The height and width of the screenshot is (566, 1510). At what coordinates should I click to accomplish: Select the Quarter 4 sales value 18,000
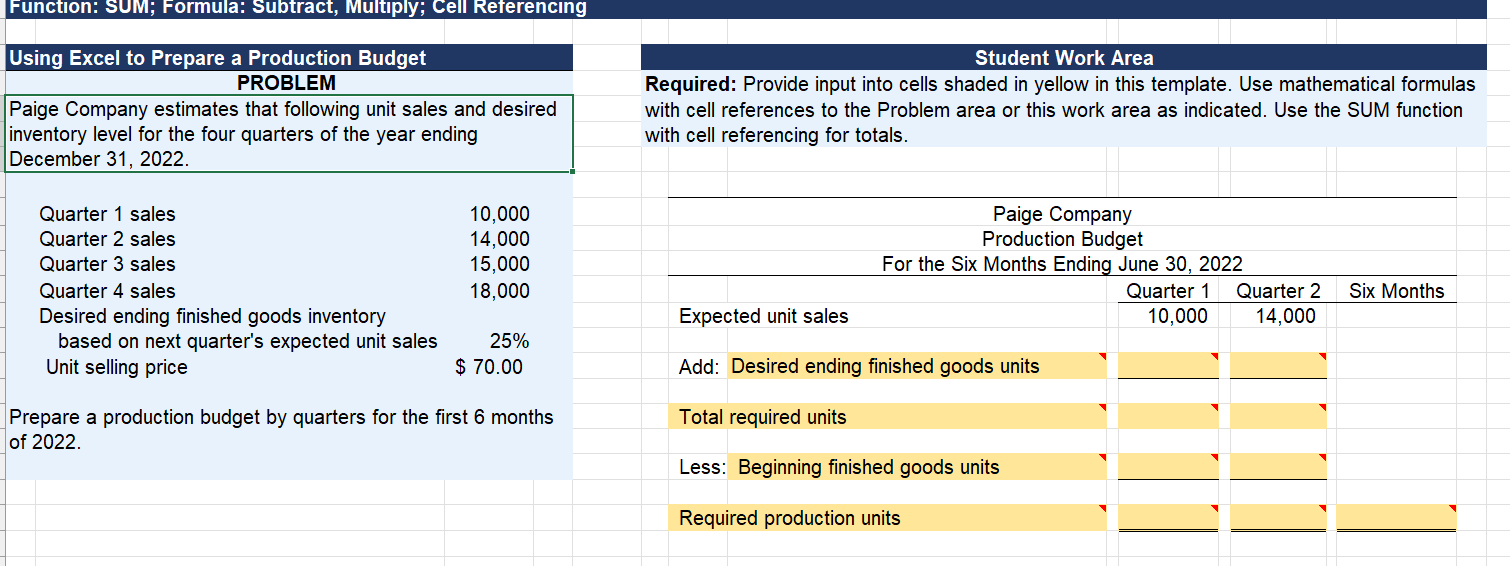coord(500,291)
